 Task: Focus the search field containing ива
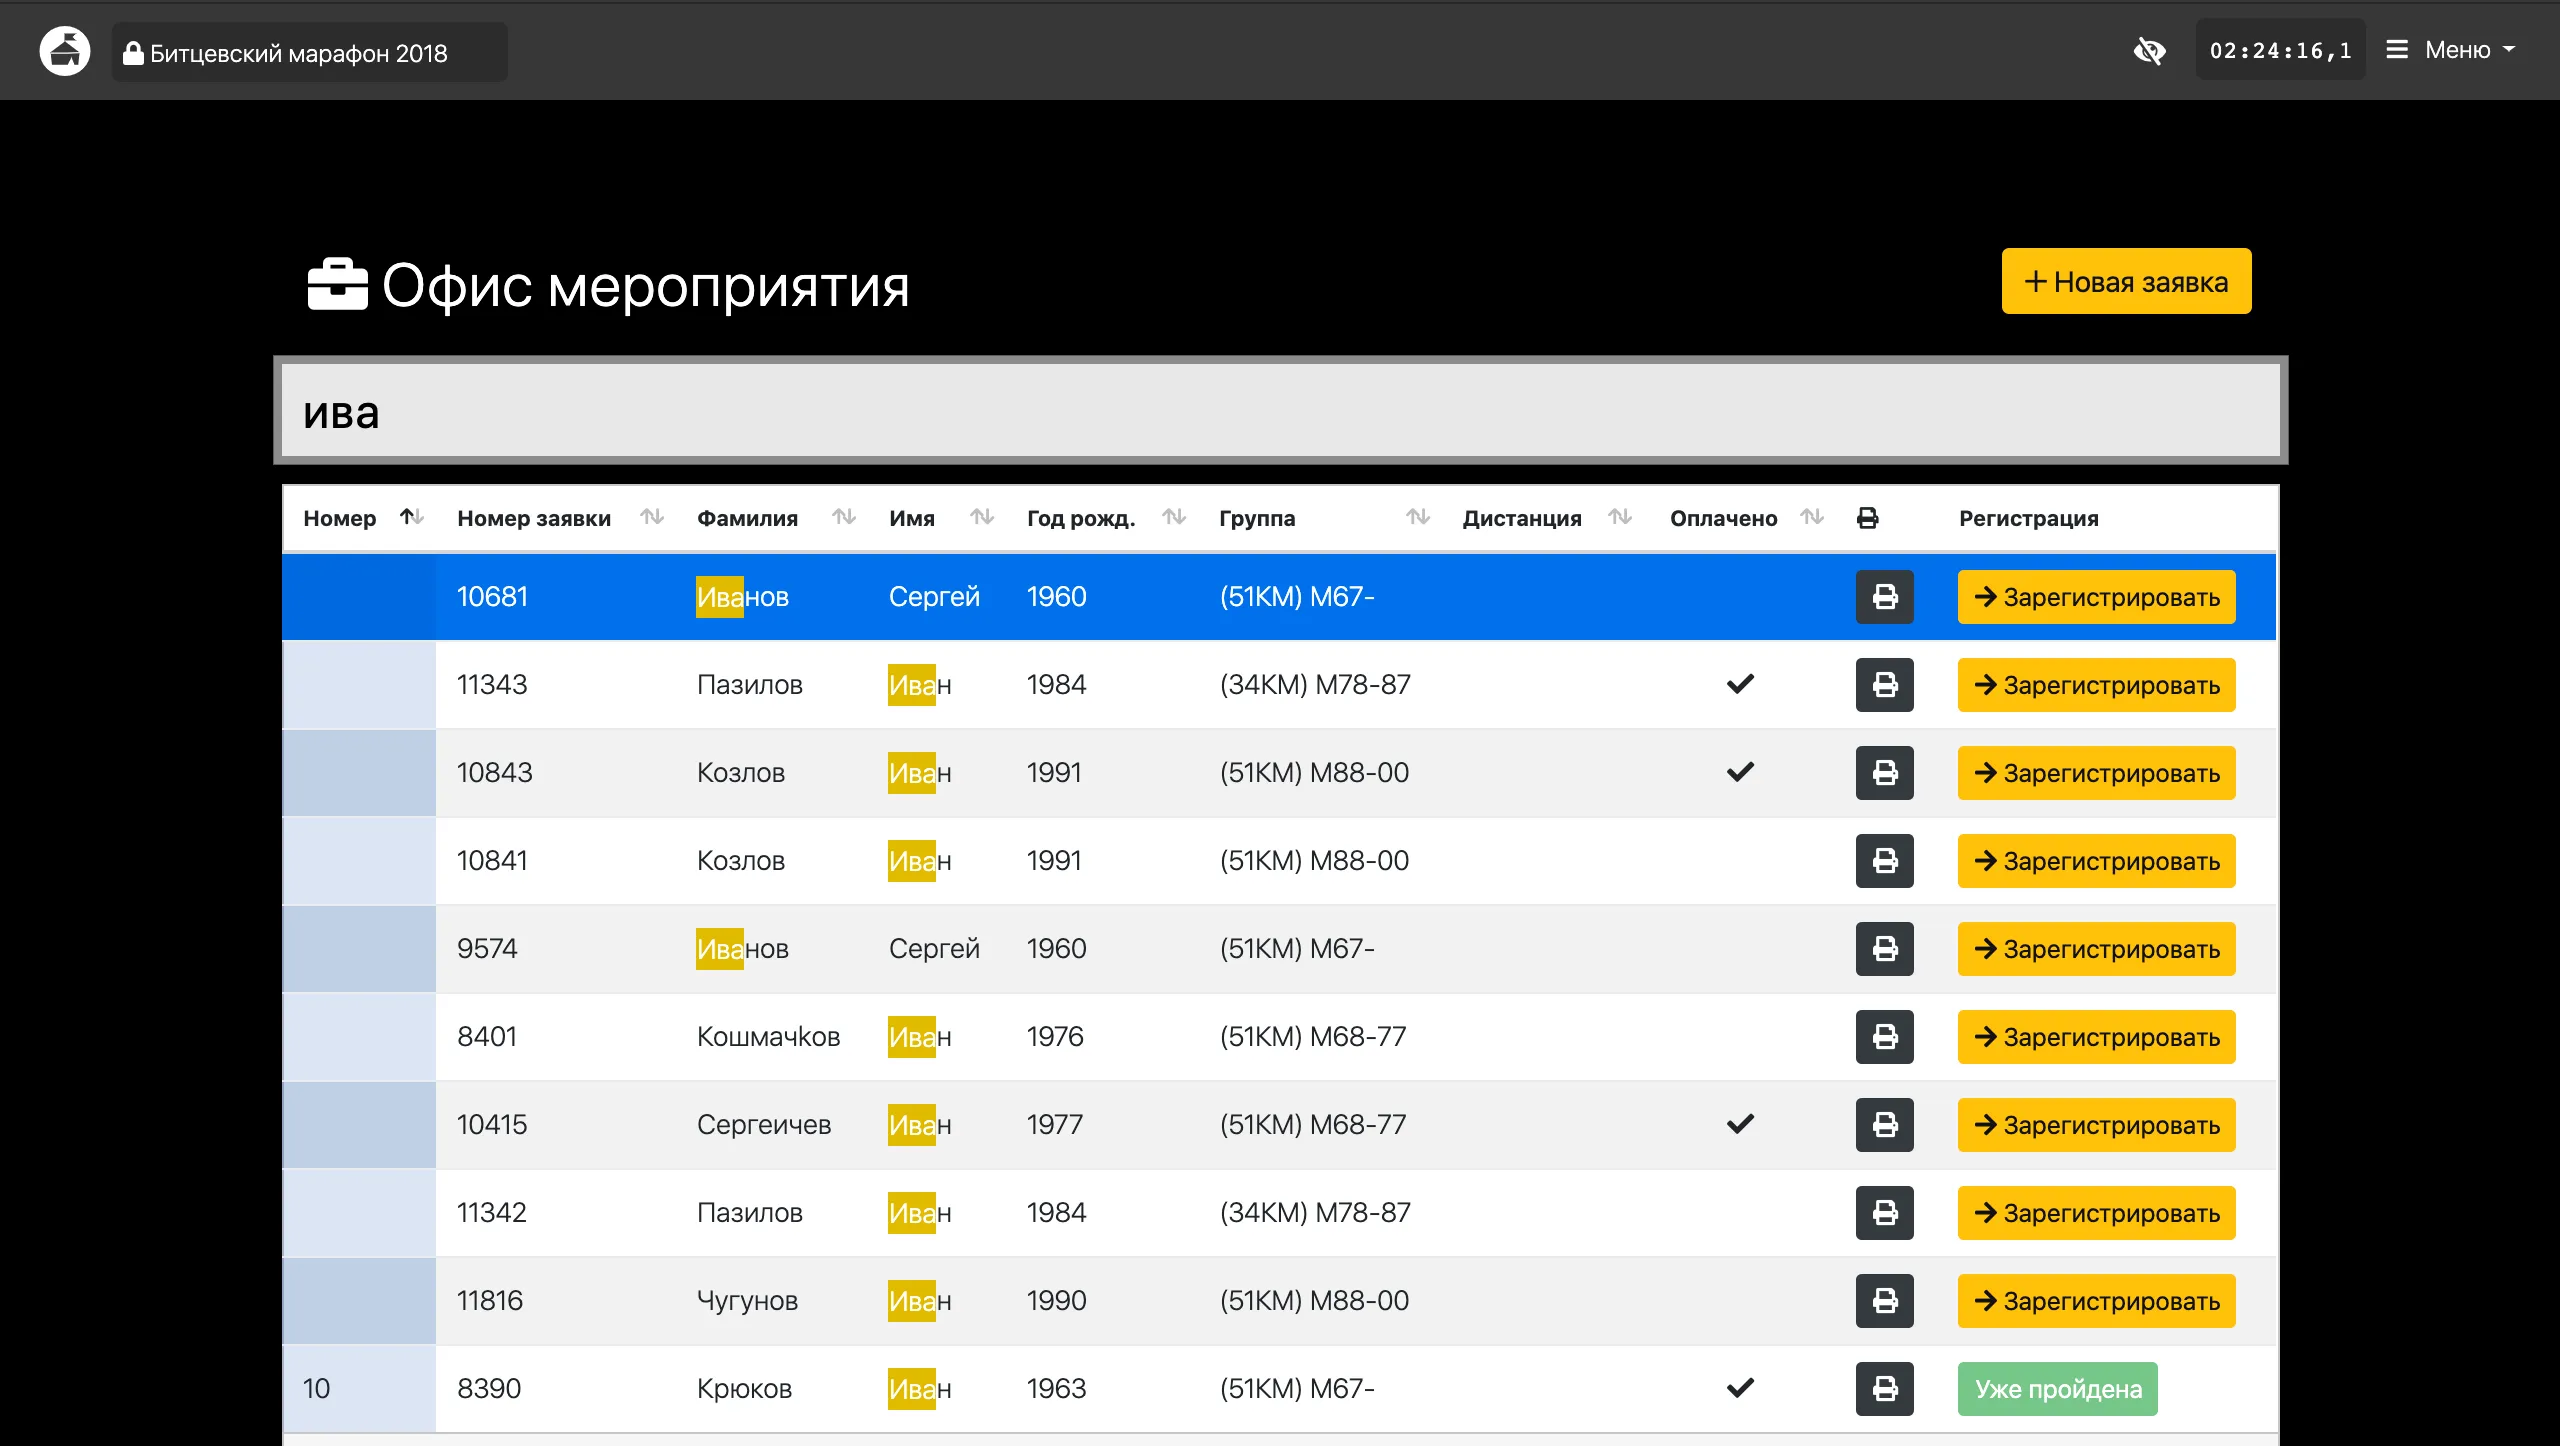(x=1280, y=411)
